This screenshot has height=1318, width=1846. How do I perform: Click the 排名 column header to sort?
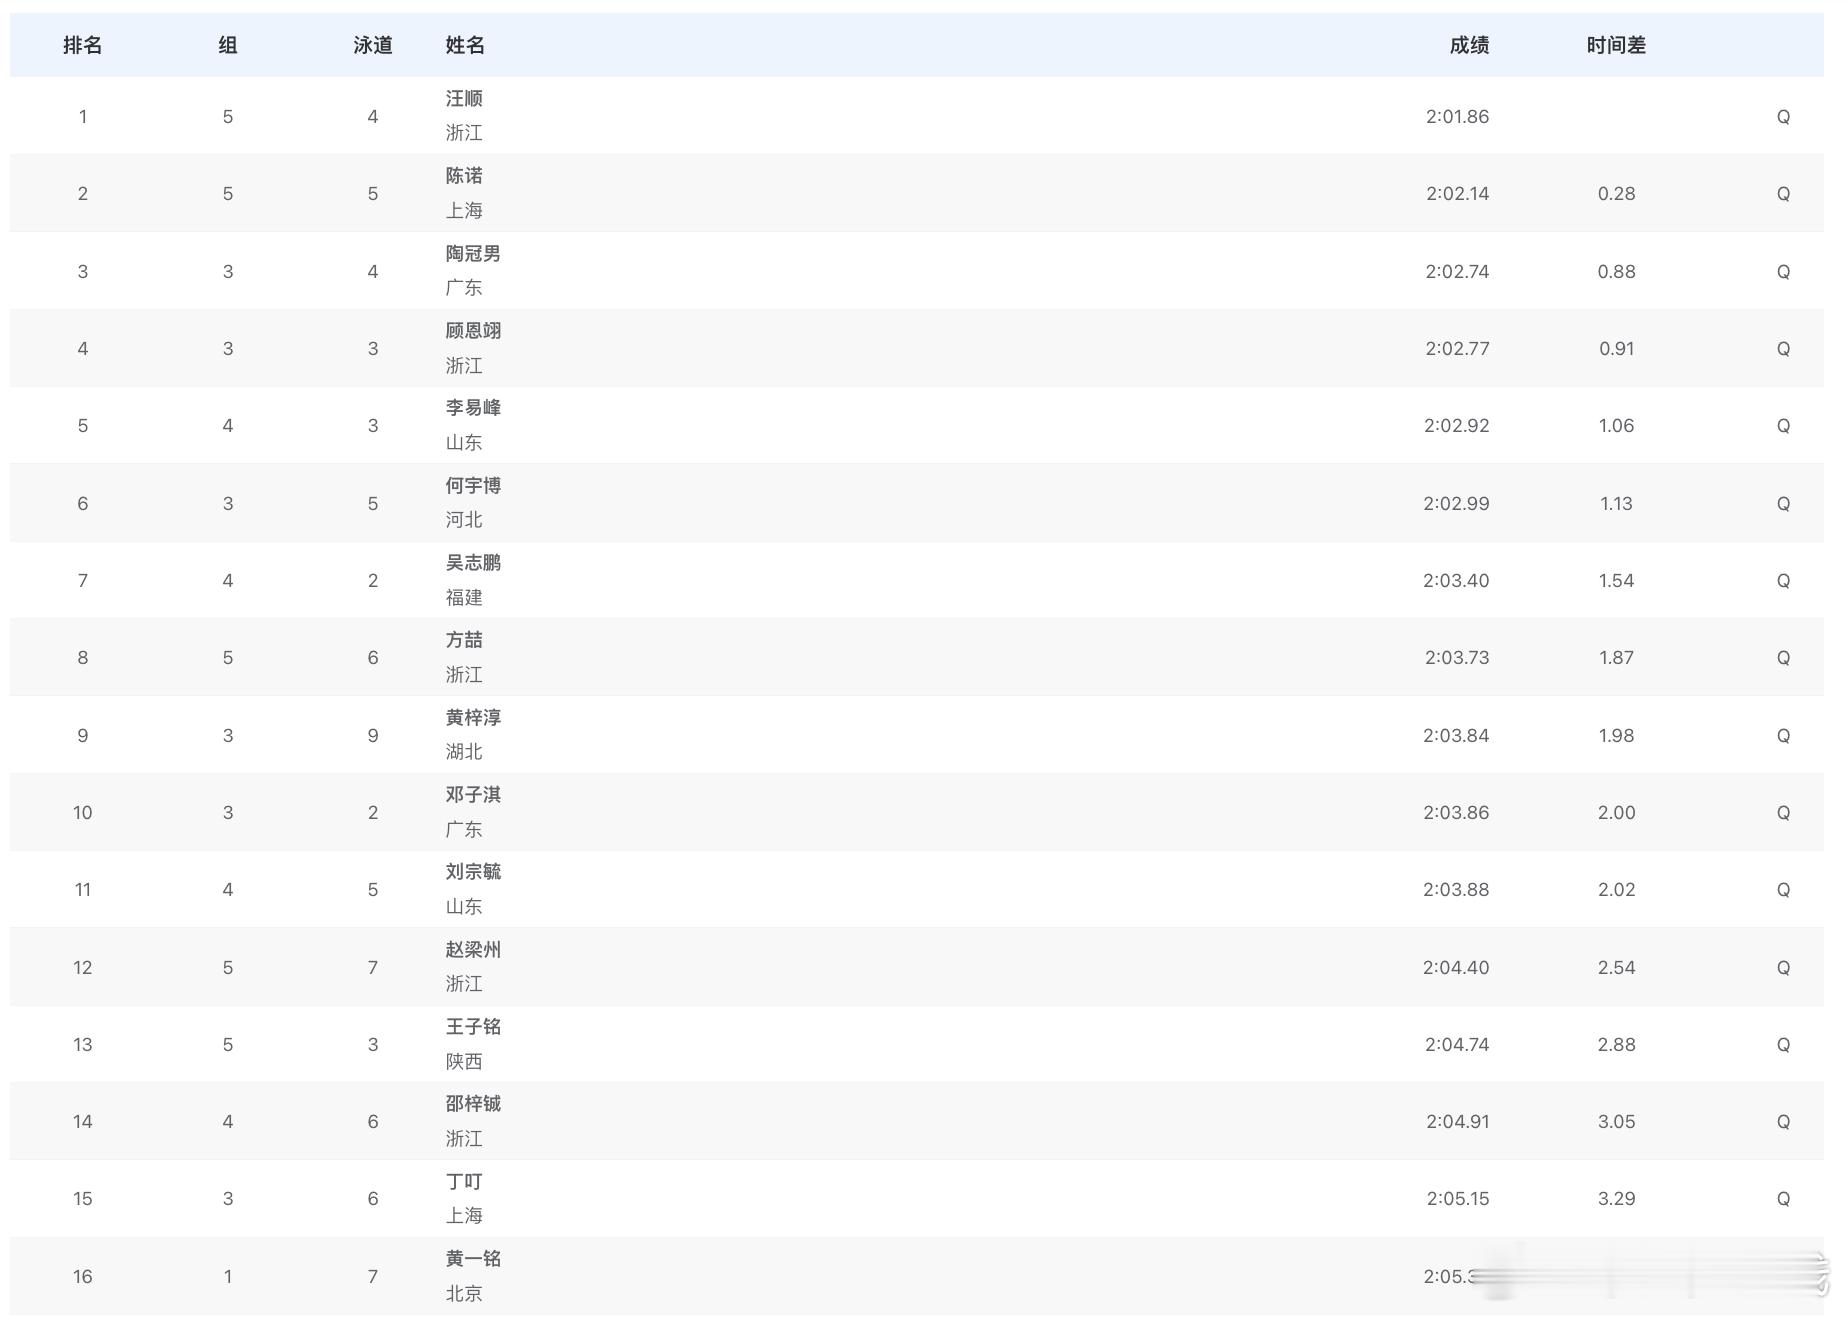pos(83,45)
